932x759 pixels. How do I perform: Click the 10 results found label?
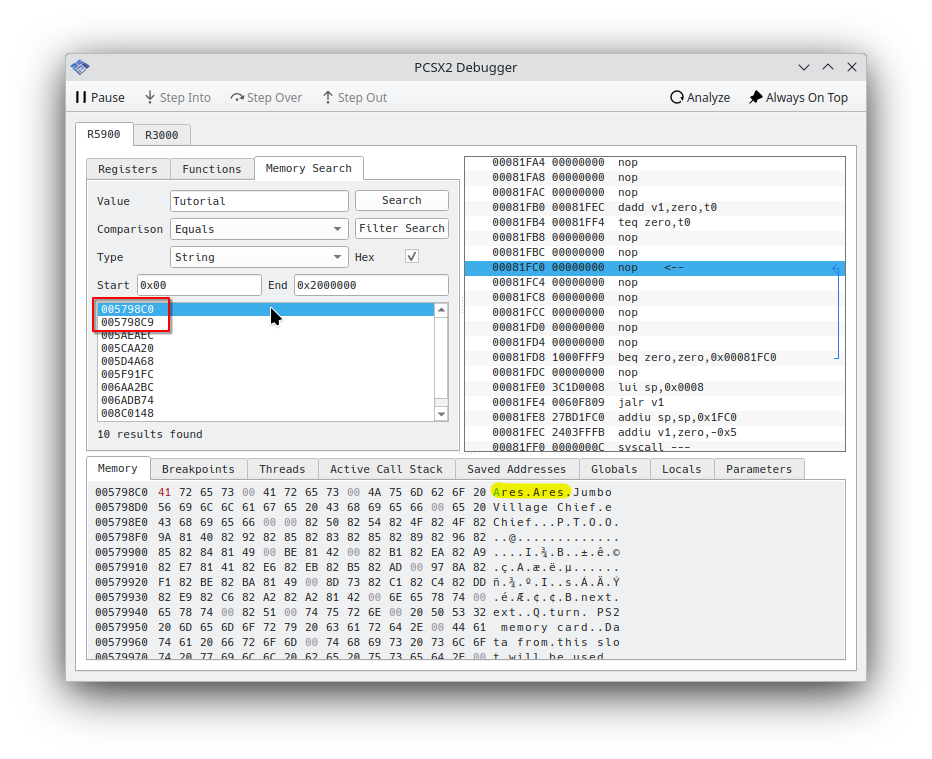150,434
